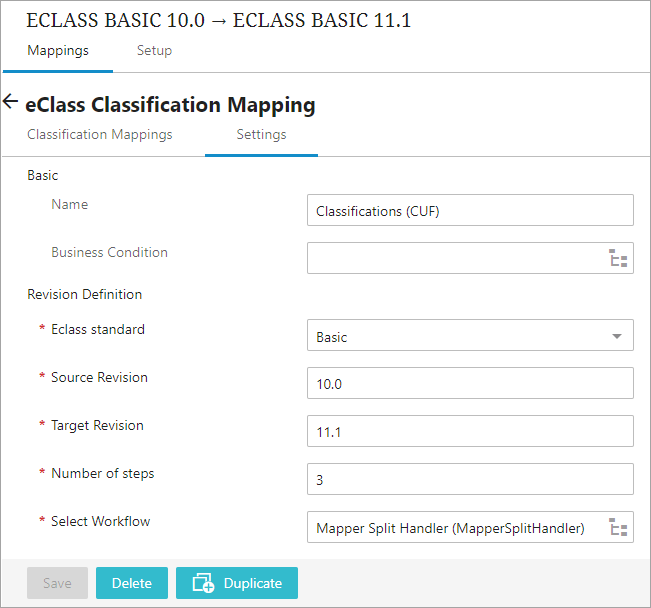Click the Save button
The height and width of the screenshot is (608, 651).
point(57,583)
